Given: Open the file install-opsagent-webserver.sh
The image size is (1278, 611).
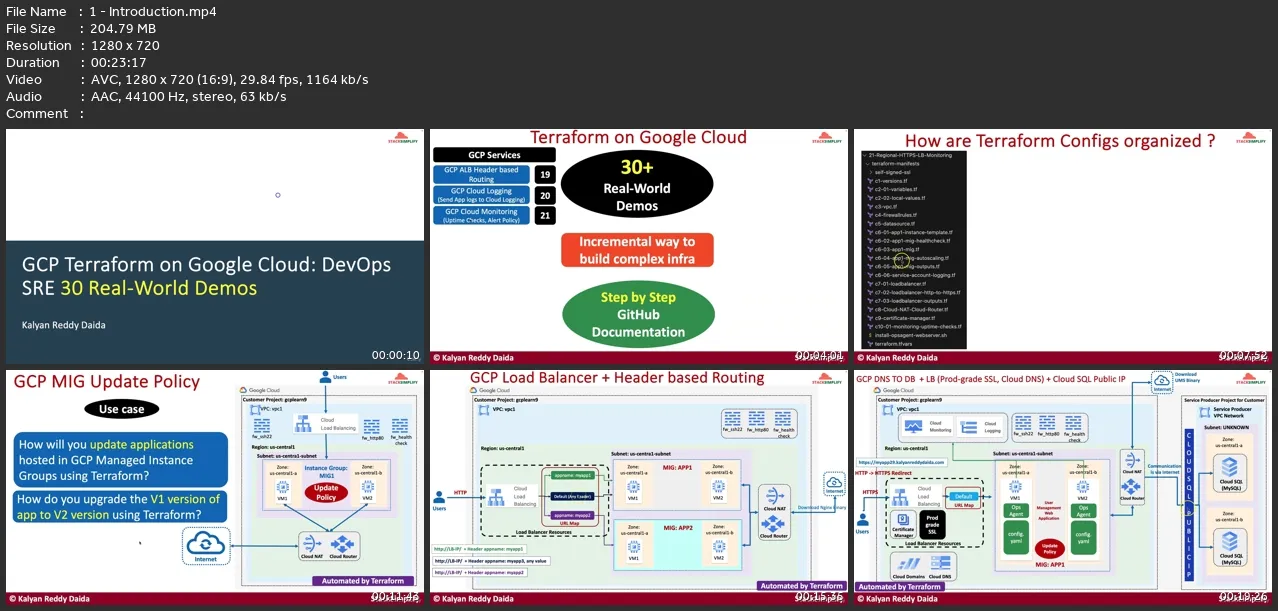Looking at the screenshot, I should coord(910,334).
